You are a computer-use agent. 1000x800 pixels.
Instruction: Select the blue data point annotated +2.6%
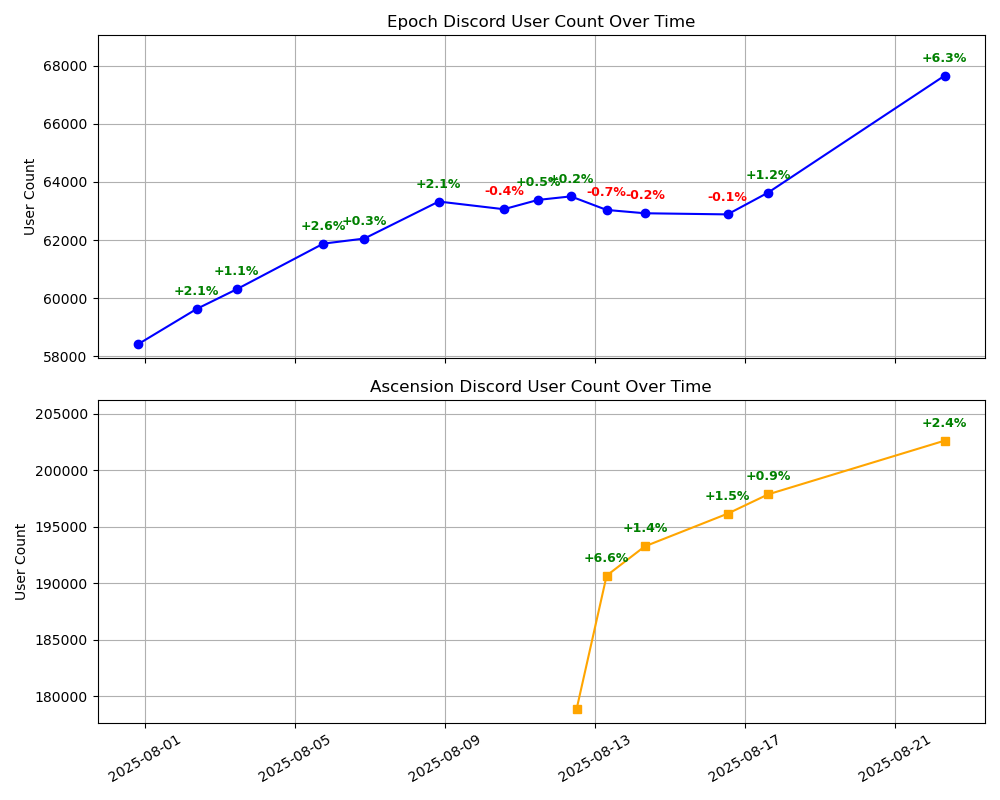click(323, 244)
